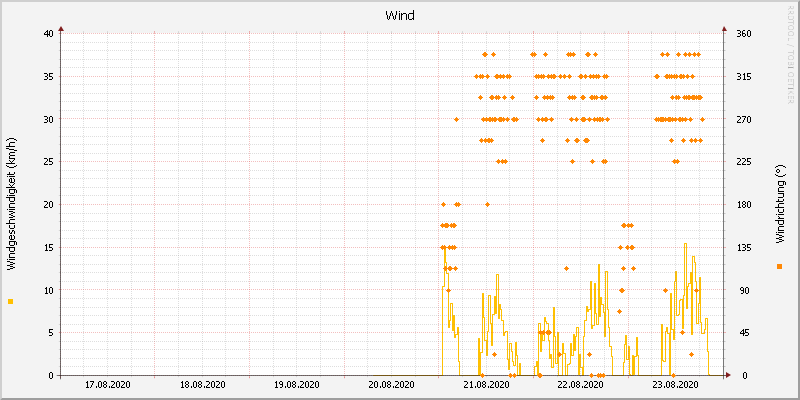Select the 19.08.2020 date label
The width and height of the screenshot is (800, 400).
(x=297, y=385)
